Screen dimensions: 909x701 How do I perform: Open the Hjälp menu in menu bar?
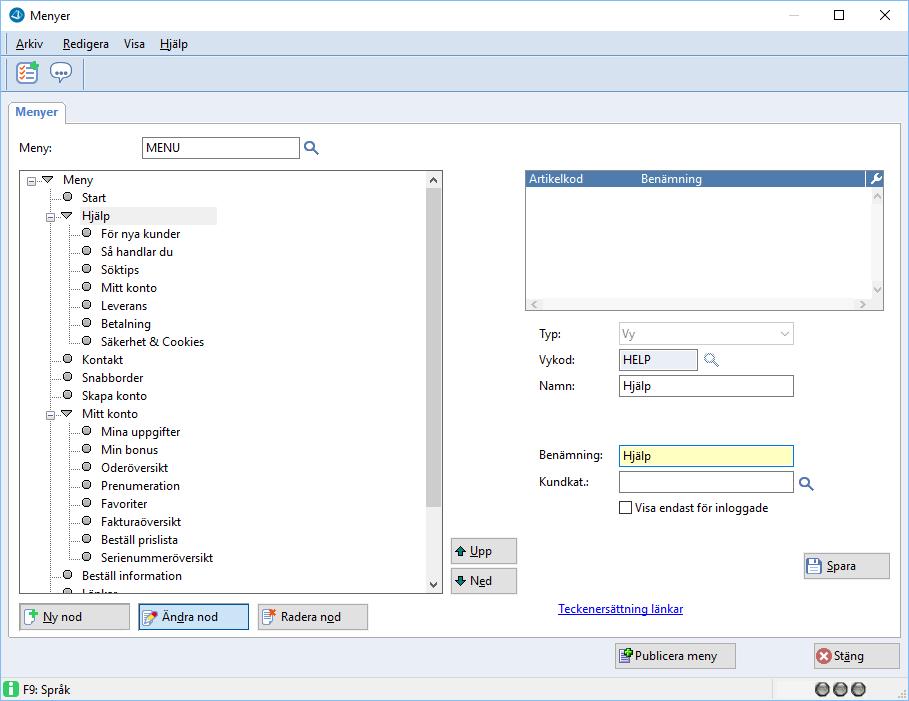[174, 44]
